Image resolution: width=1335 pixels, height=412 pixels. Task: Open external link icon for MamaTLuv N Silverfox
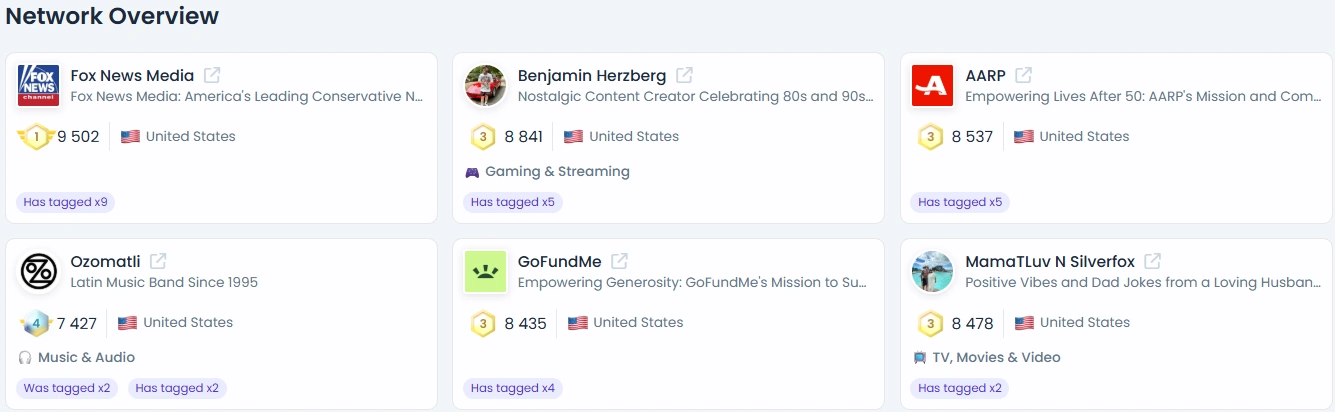coord(1153,261)
